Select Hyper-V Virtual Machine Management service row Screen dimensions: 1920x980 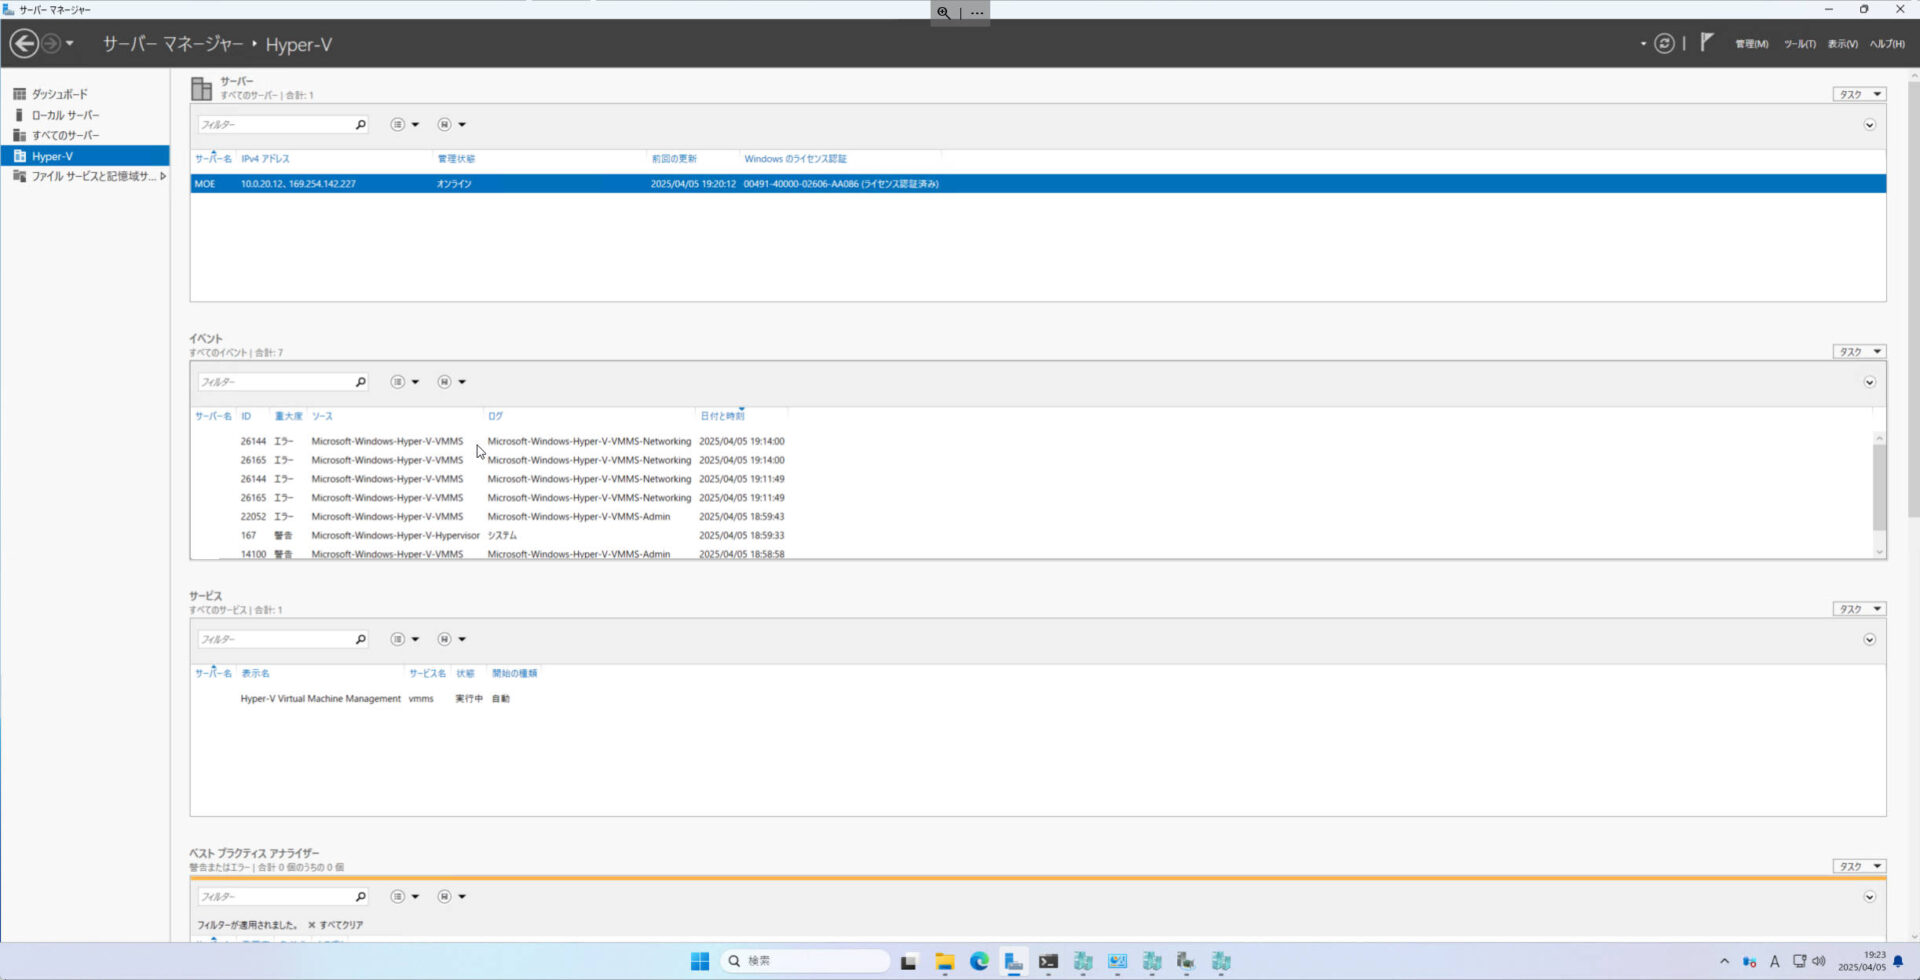tap(1038, 699)
